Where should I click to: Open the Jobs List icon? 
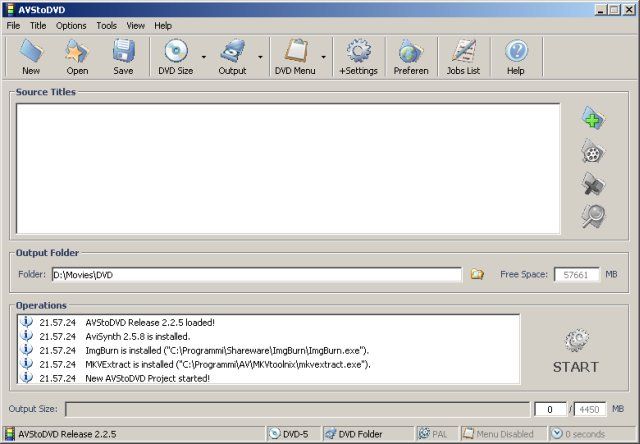tap(463, 51)
